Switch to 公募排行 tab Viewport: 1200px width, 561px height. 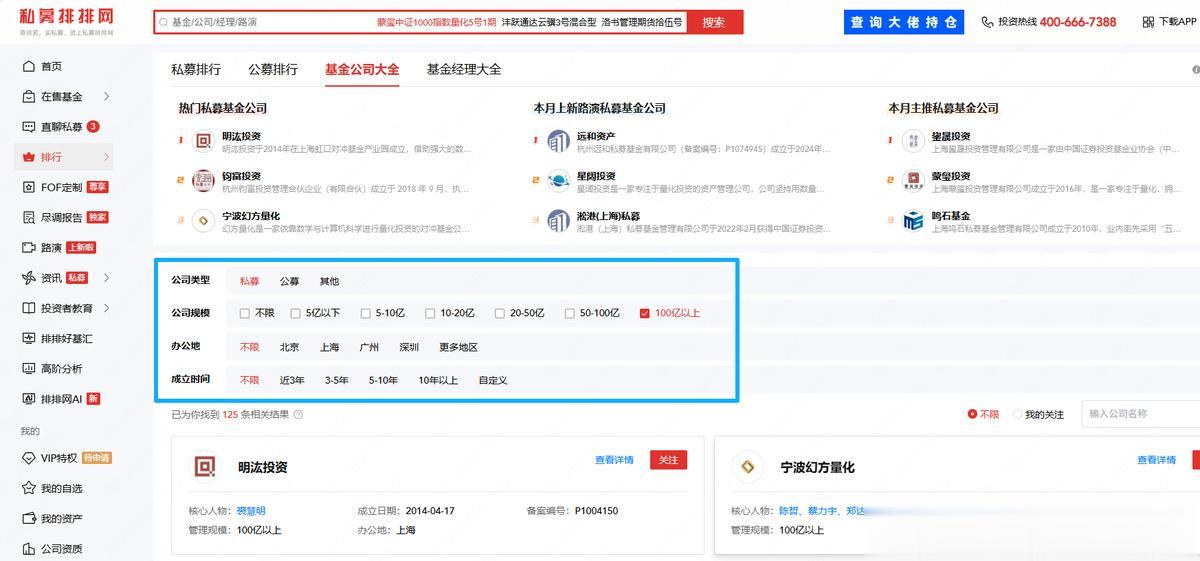[x=273, y=69]
